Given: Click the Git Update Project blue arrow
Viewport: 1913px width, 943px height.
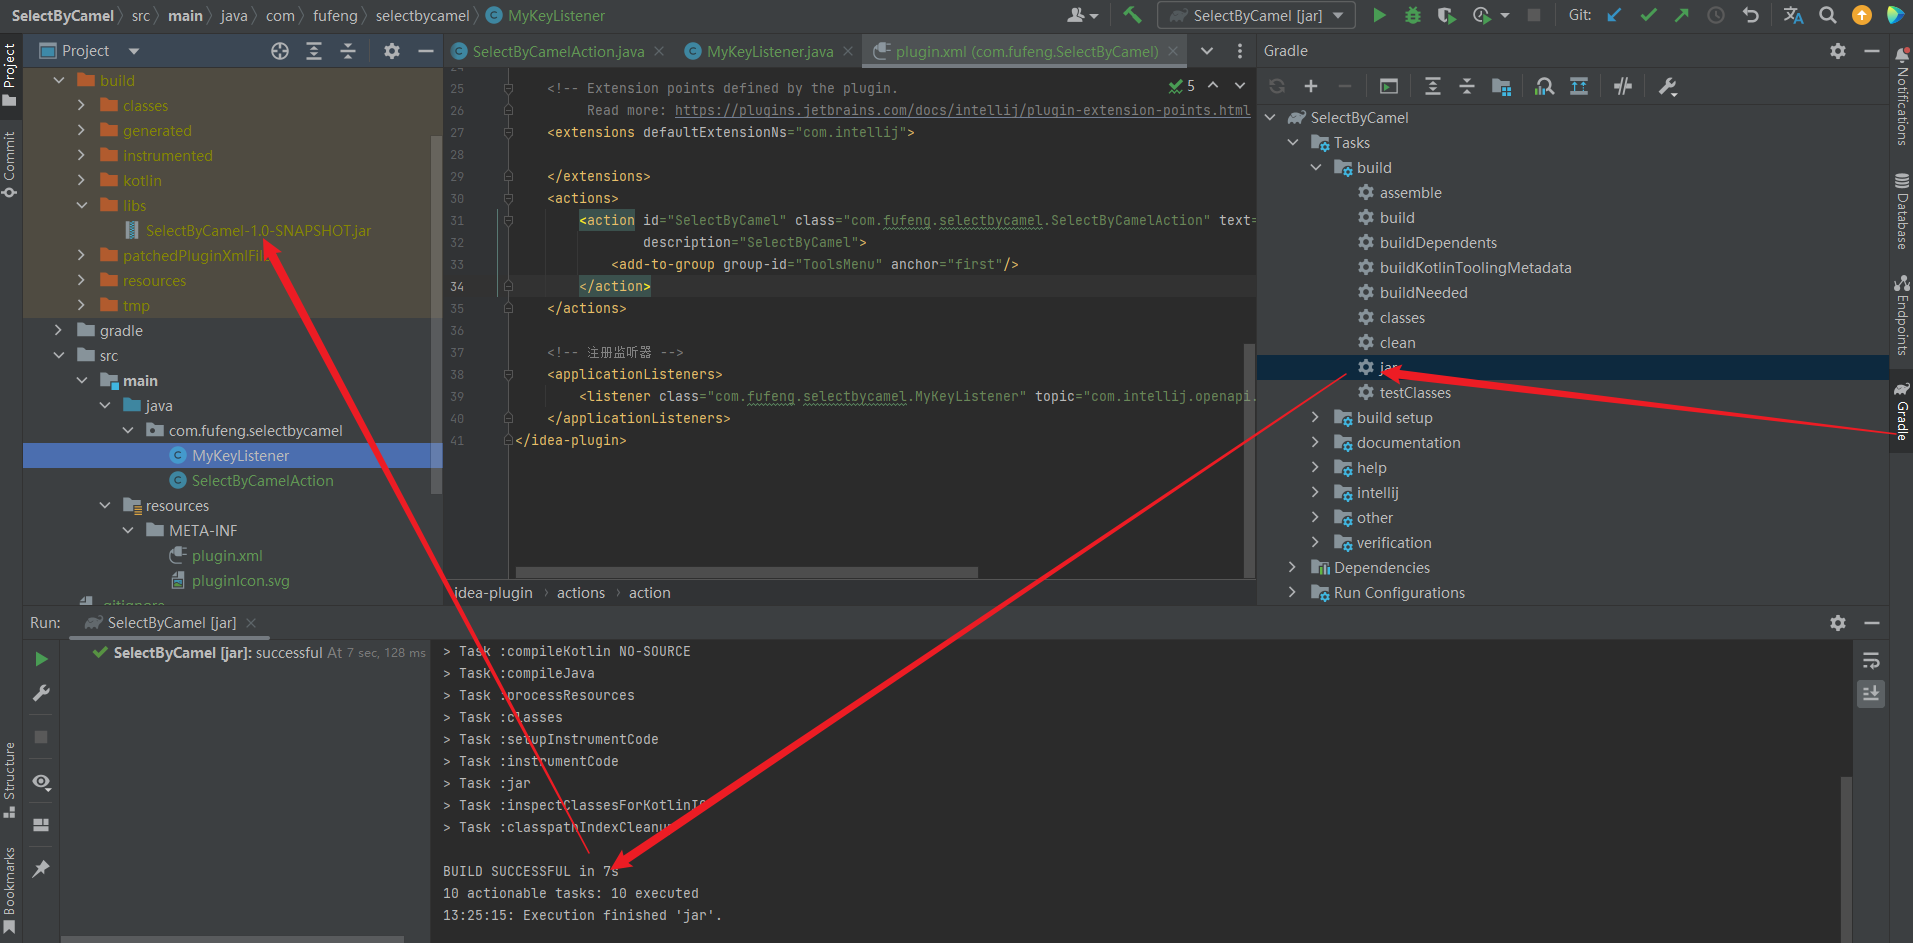Looking at the screenshot, I should (1614, 15).
